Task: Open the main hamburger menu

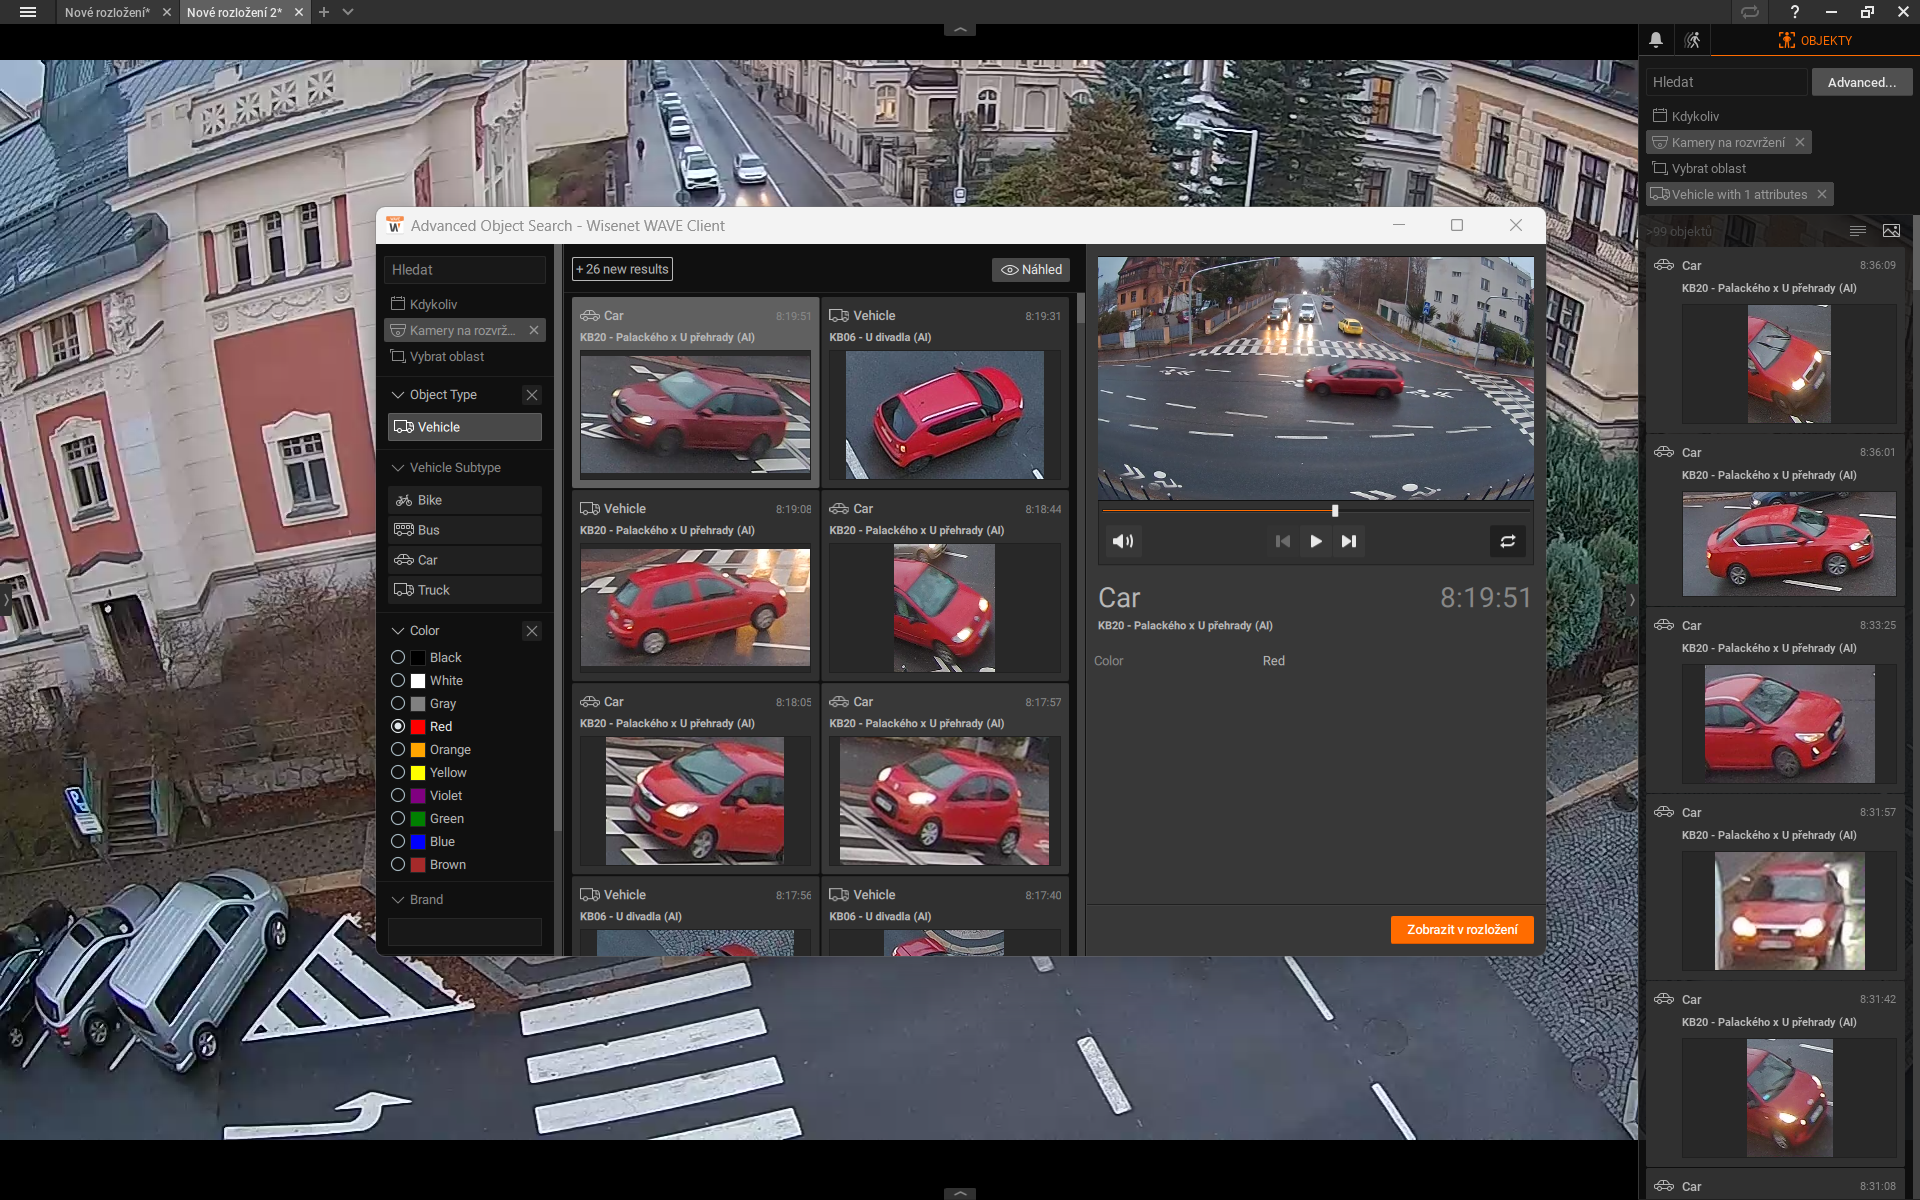Action: coord(28,12)
